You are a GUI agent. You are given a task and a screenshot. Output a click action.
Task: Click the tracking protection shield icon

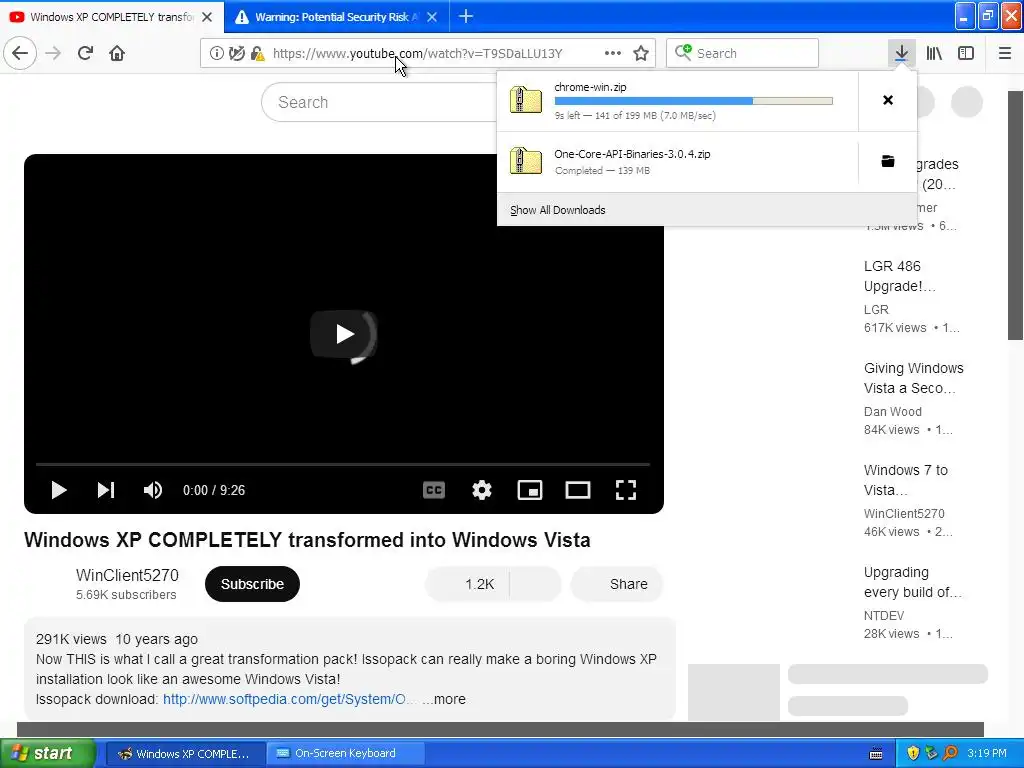tap(236, 54)
